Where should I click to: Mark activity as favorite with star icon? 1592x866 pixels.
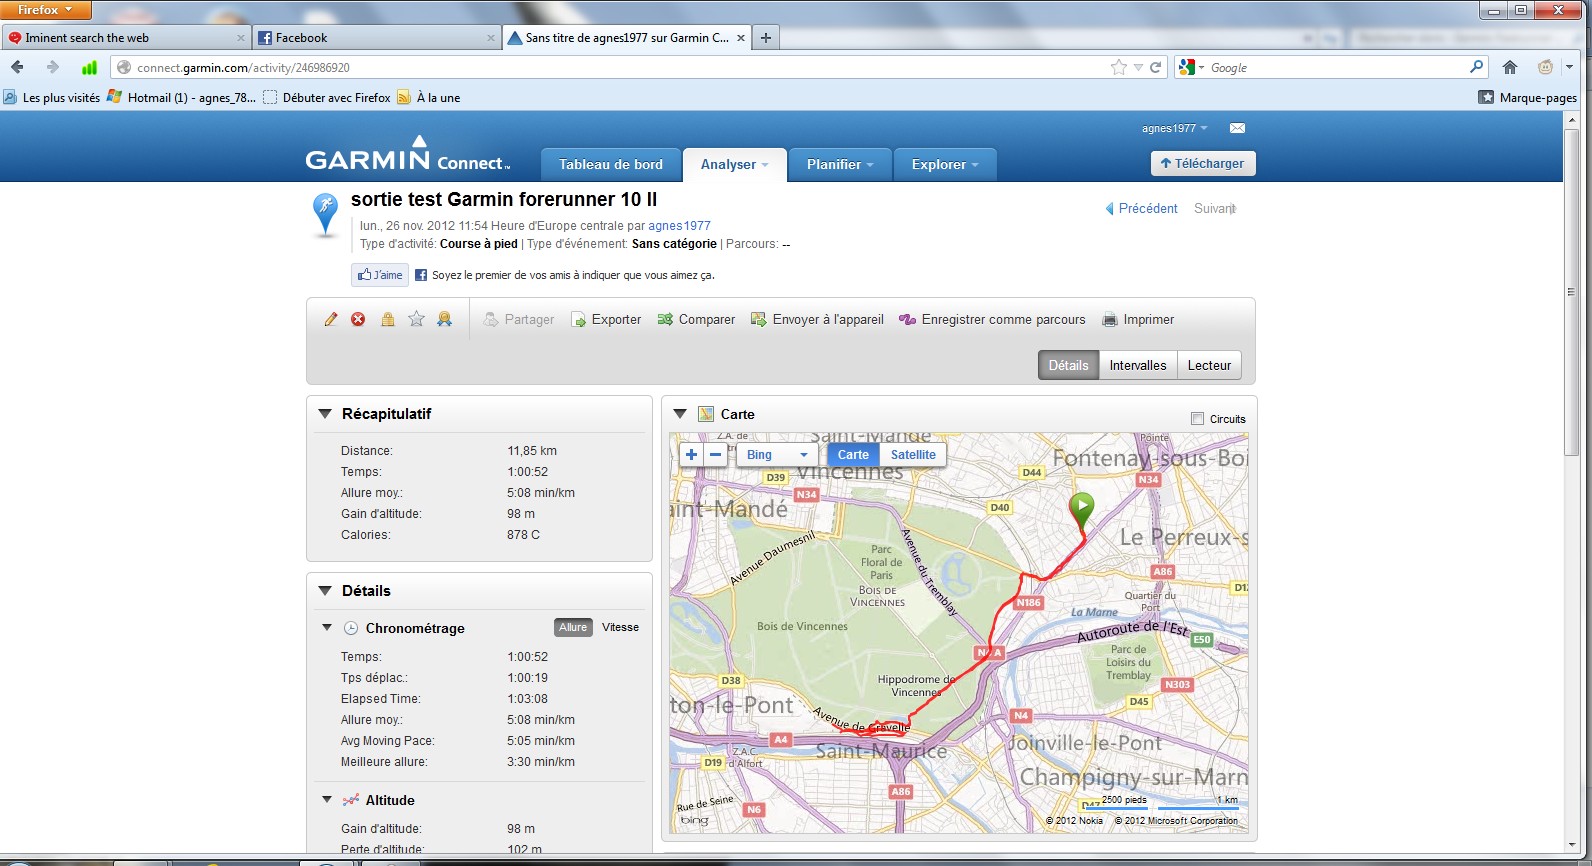pyautogui.click(x=416, y=319)
